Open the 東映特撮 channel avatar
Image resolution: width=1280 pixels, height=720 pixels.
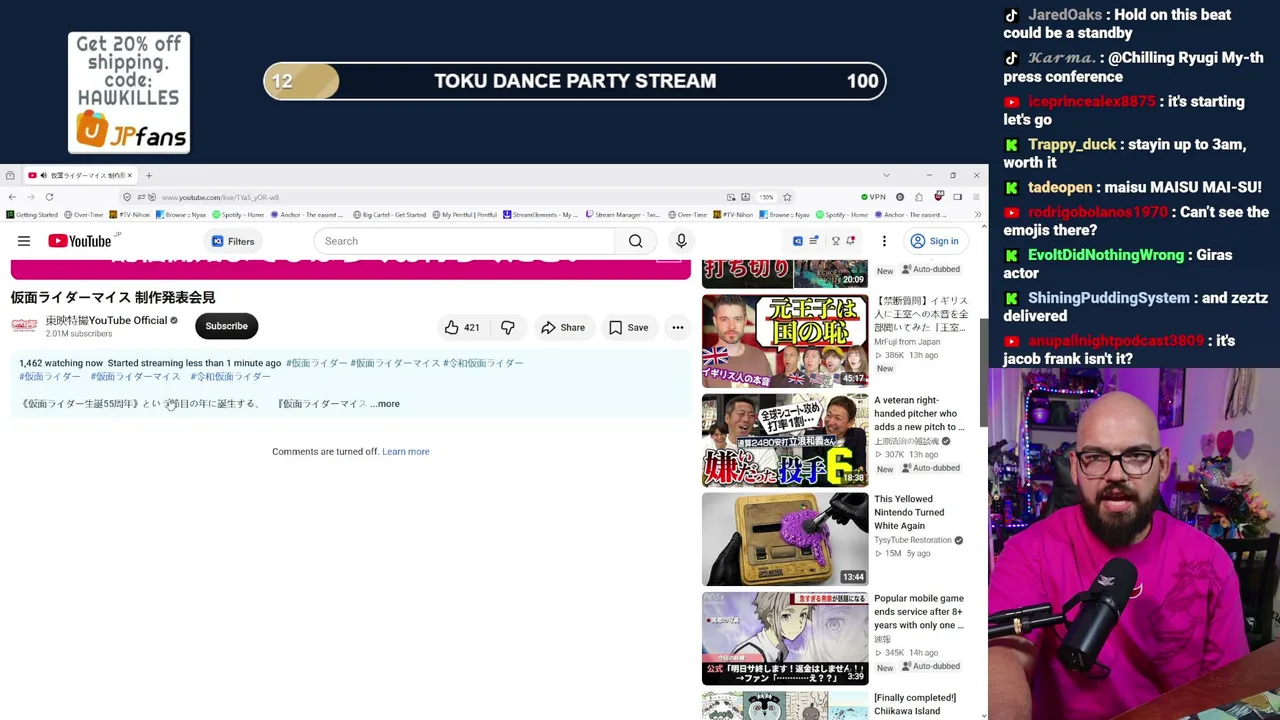coord(24,326)
